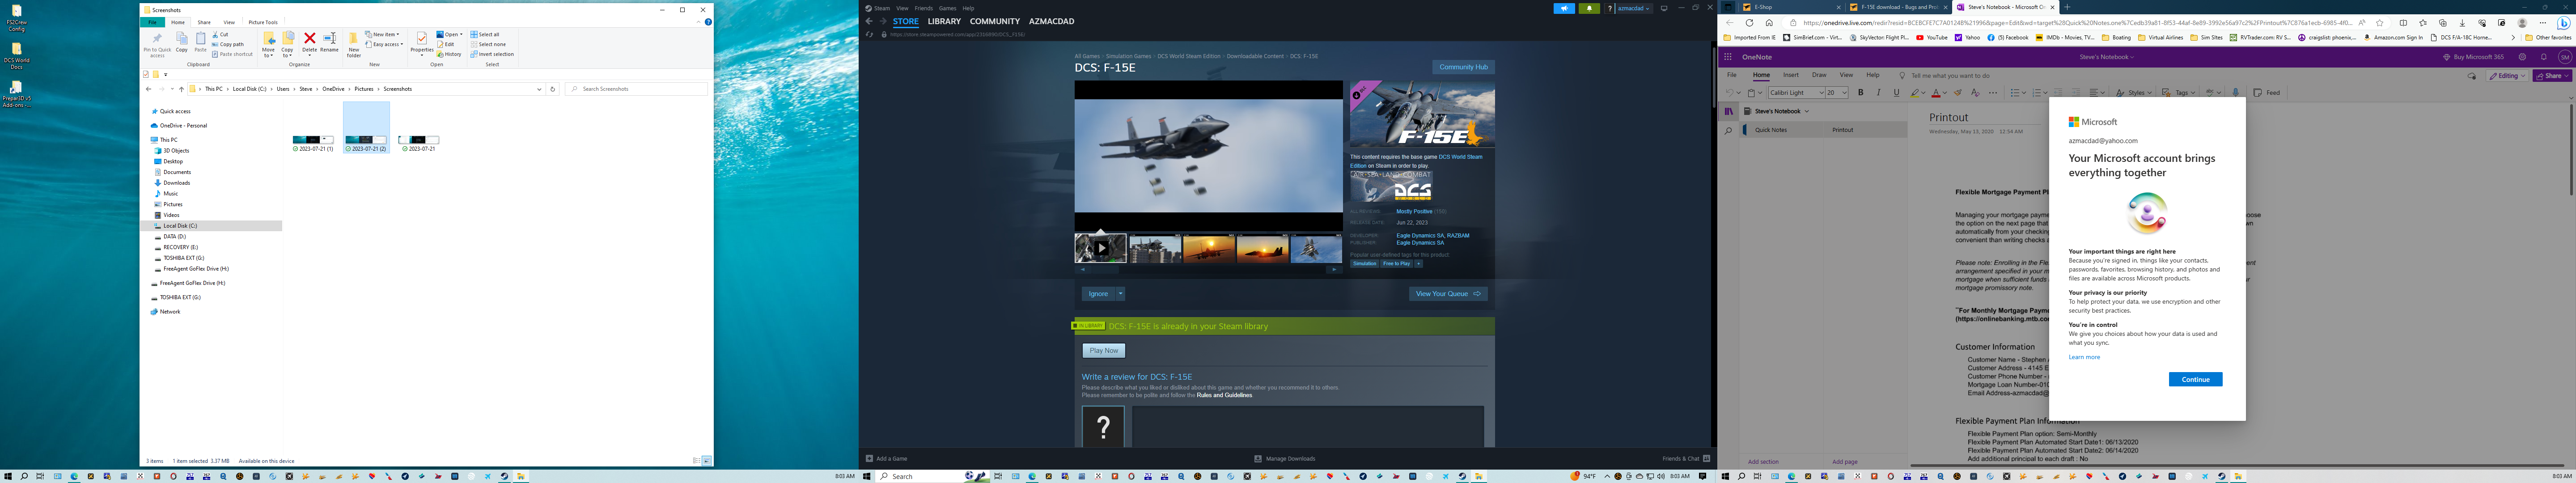The width and height of the screenshot is (2576, 483).
Task: Expand Steve's Notebook dropdown in OneNote header
Action: tap(2106, 57)
